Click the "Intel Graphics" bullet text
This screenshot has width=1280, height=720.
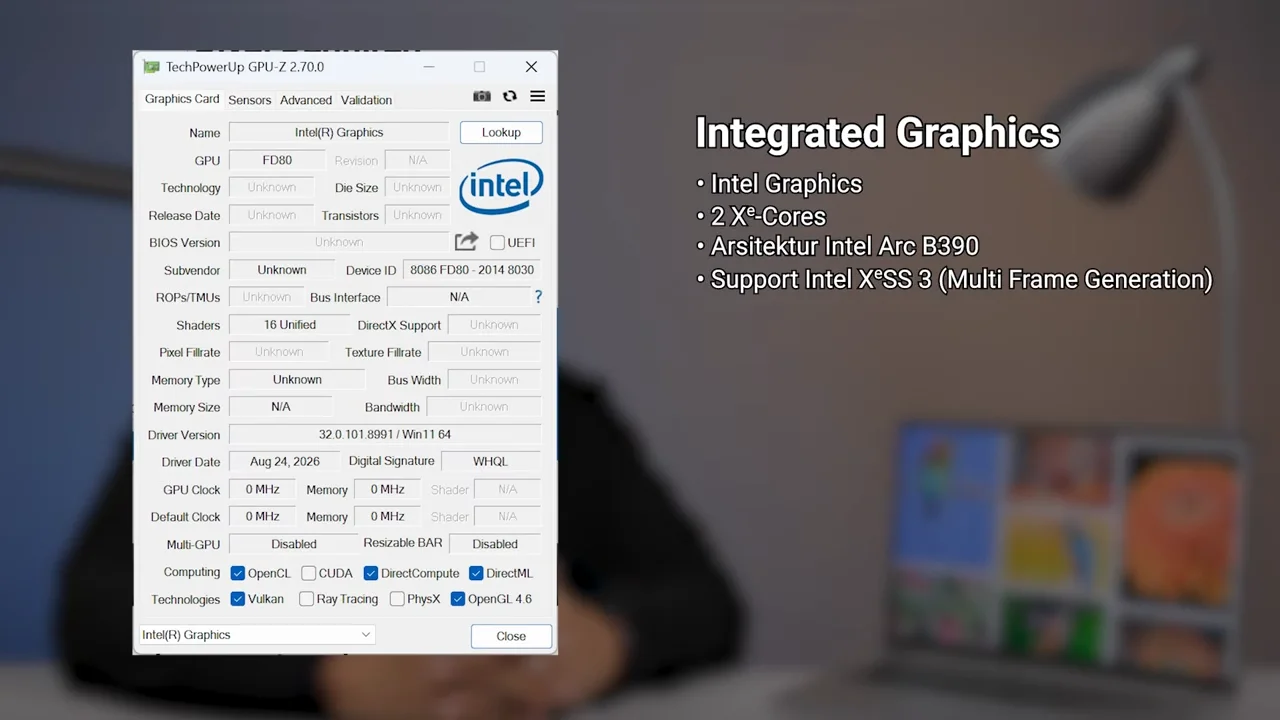[786, 184]
